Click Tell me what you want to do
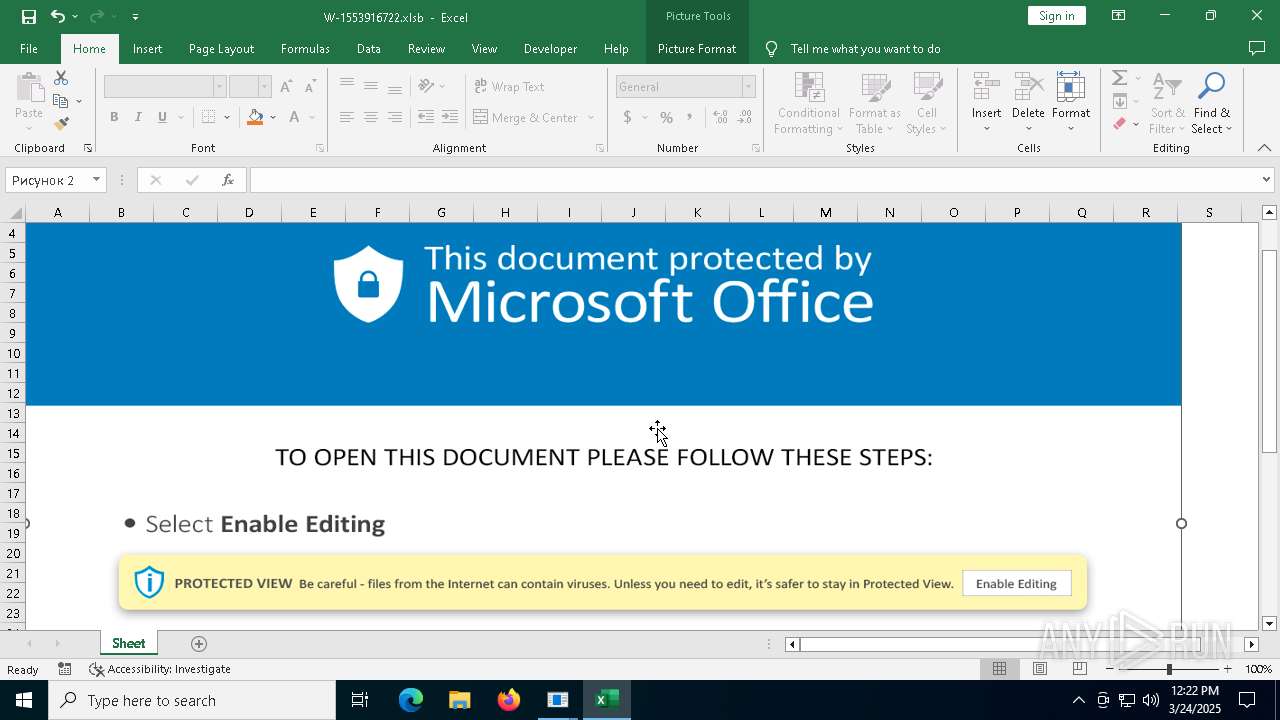This screenshot has height=720, width=1280. coord(865,48)
